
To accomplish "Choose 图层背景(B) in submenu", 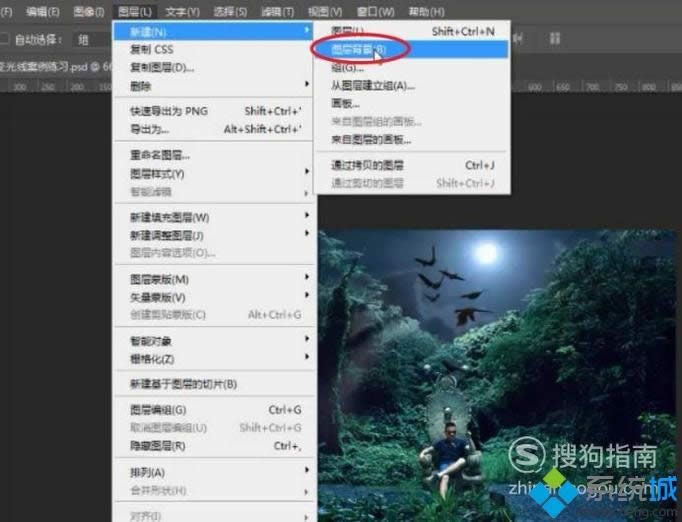I will (x=411, y=49).
